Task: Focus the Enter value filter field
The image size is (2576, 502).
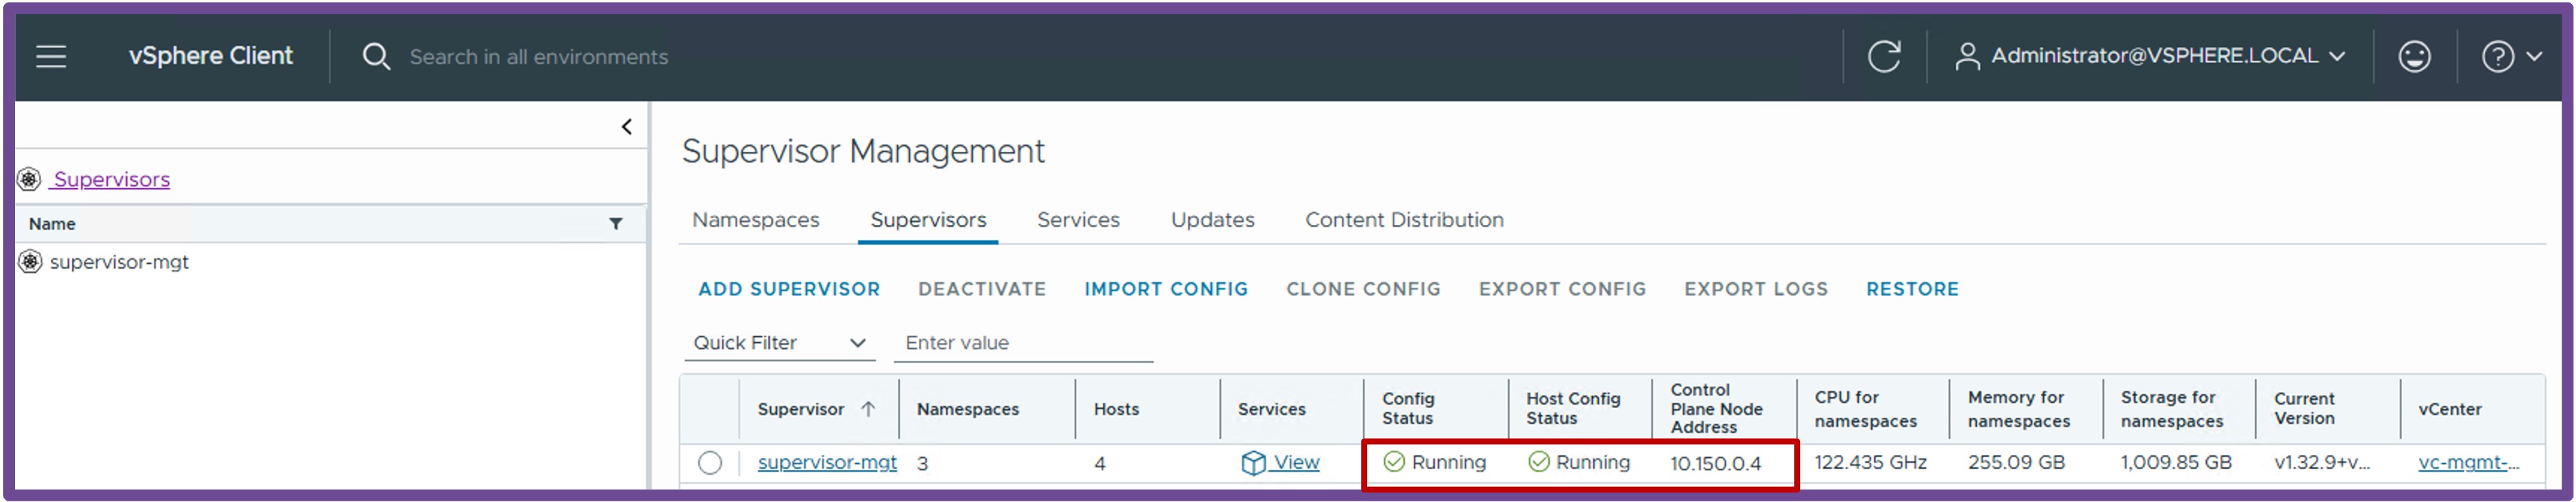Action: (1023, 343)
